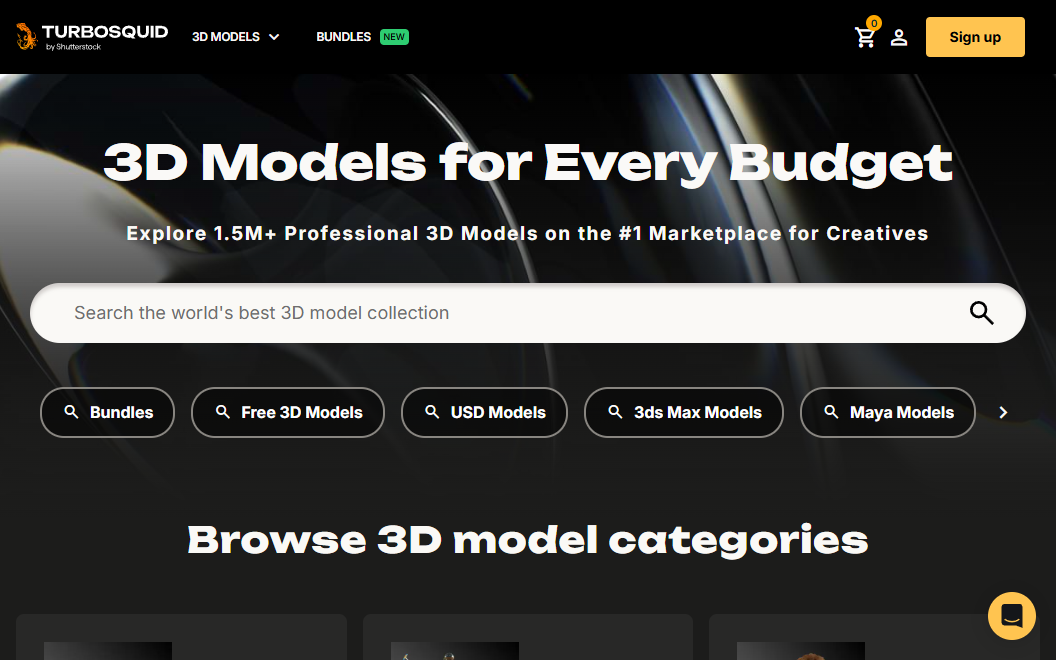Click the green NEW badge
The height and width of the screenshot is (660, 1056).
(394, 37)
